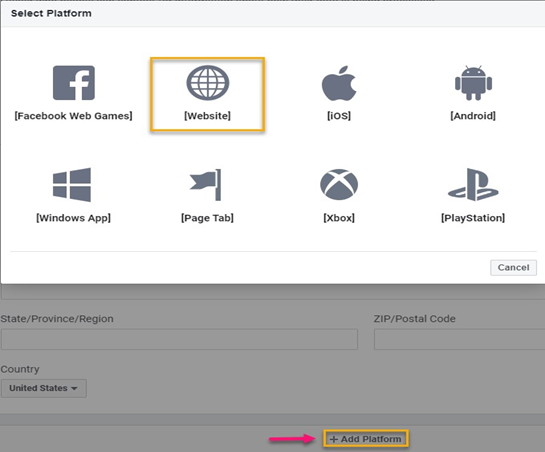Click the [Facebook Web Games] label

coord(73,116)
